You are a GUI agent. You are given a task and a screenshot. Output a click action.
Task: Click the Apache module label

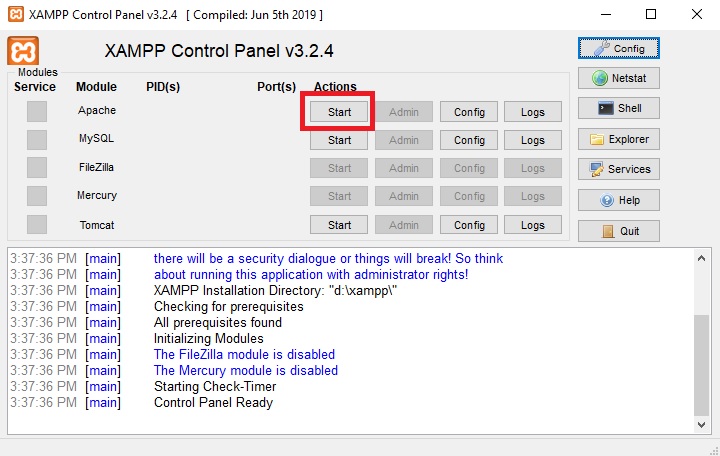96,110
